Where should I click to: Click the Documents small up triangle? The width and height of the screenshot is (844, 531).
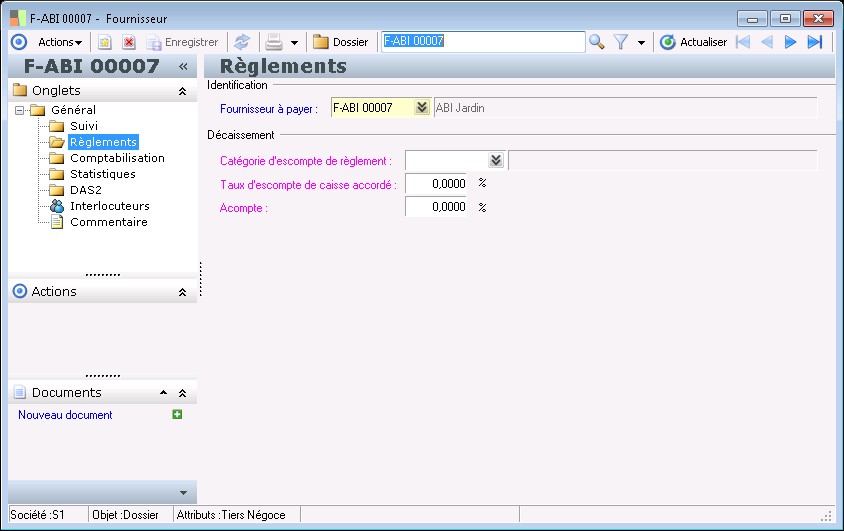coord(164,393)
